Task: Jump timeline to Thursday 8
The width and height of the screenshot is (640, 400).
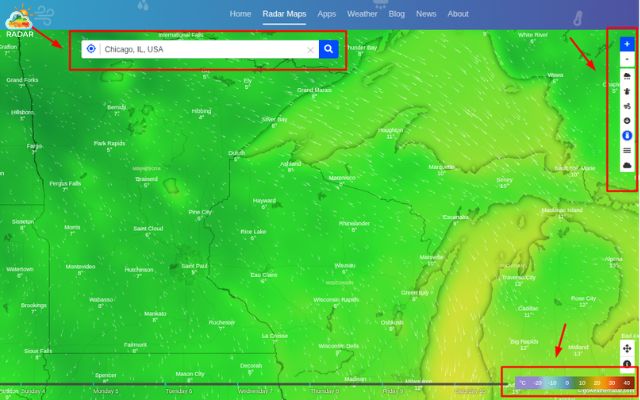Action: point(325,391)
